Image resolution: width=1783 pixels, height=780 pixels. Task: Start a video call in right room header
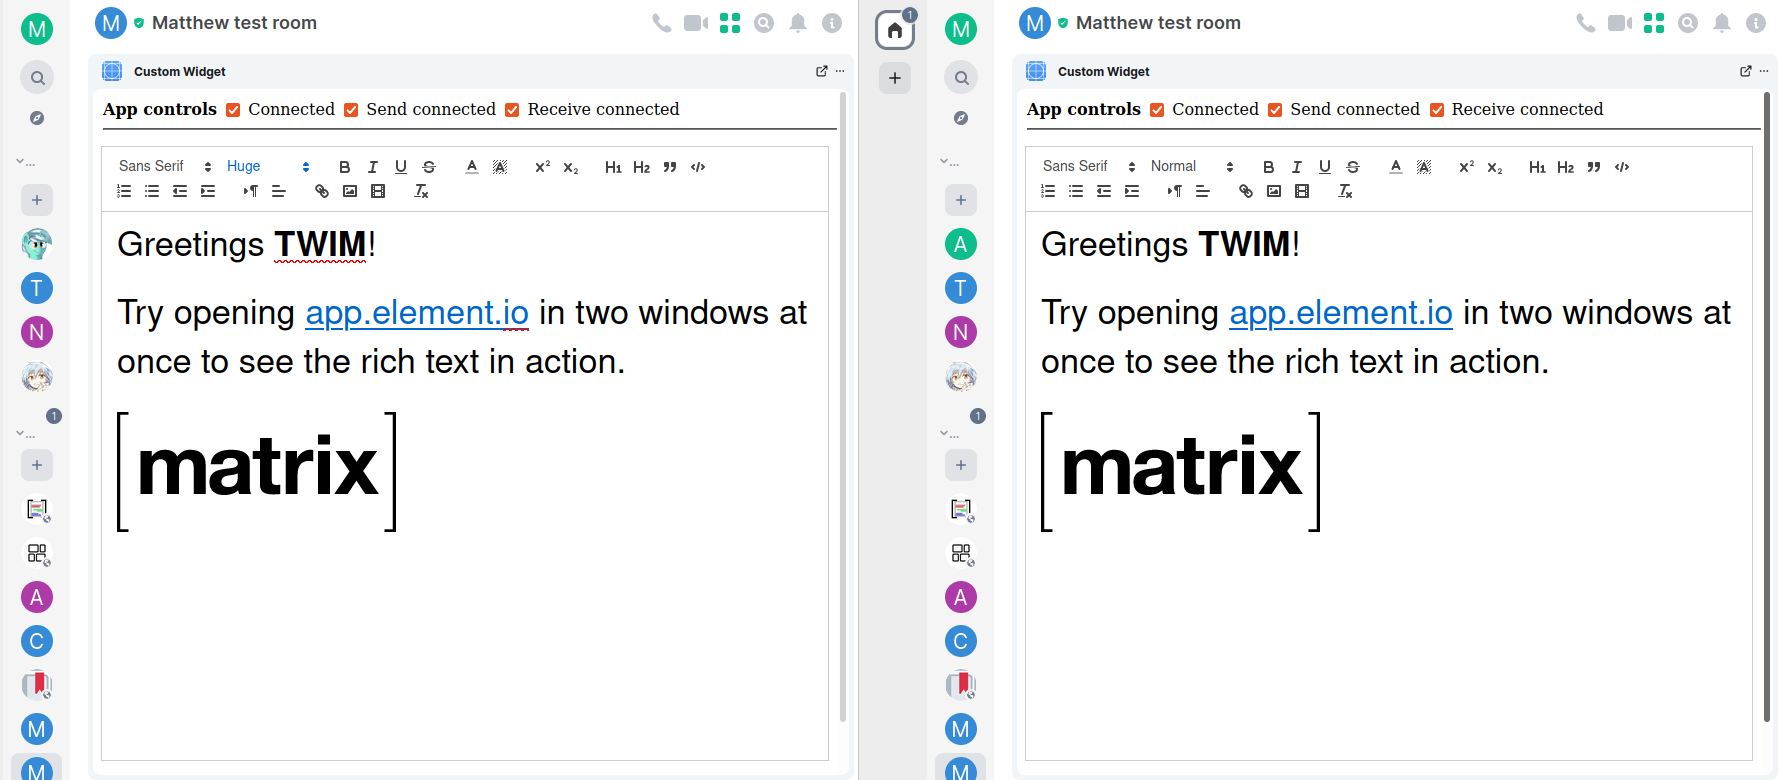tap(1619, 23)
